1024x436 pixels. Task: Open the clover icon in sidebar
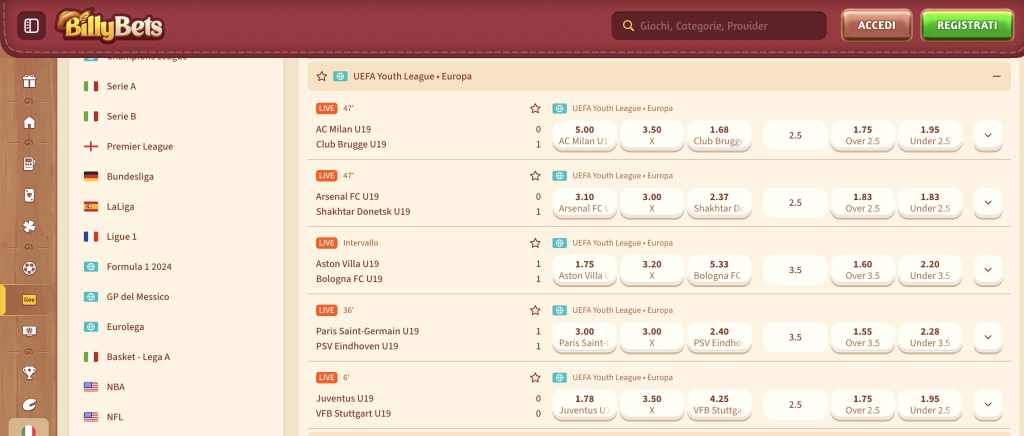click(x=29, y=226)
